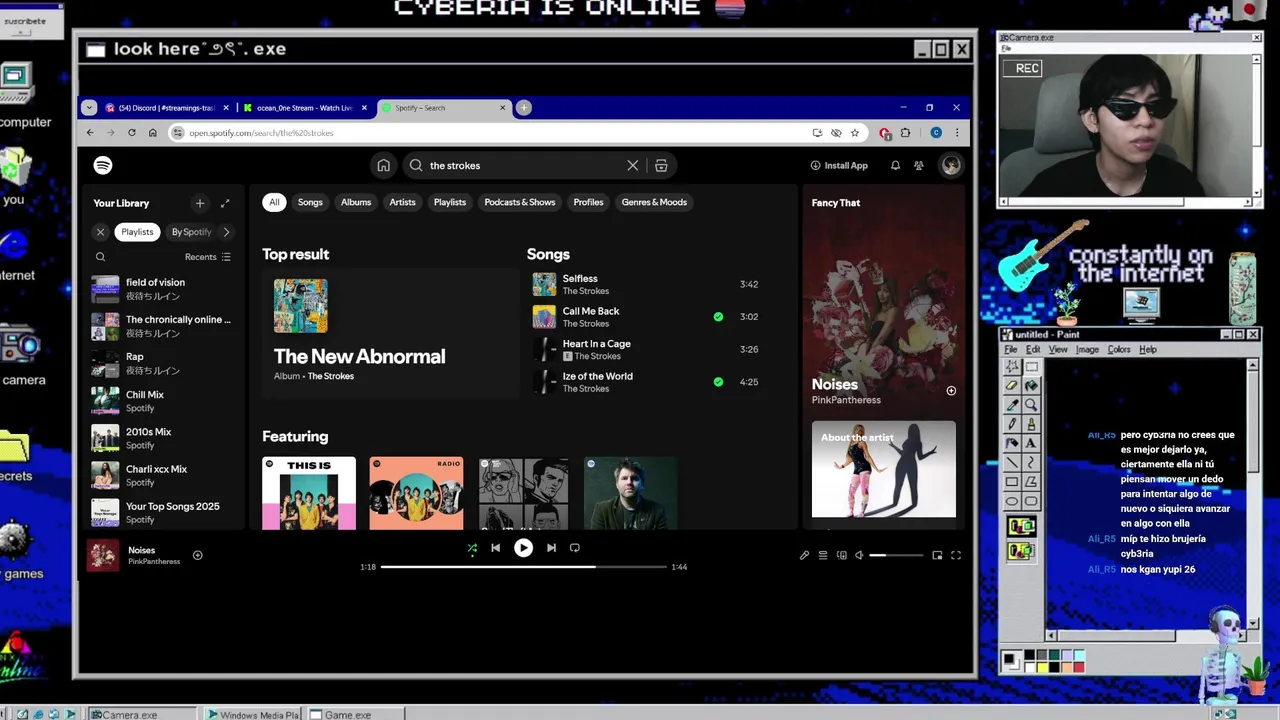Filter search results by Songs
This screenshot has width=1280, height=720.
[310, 202]
